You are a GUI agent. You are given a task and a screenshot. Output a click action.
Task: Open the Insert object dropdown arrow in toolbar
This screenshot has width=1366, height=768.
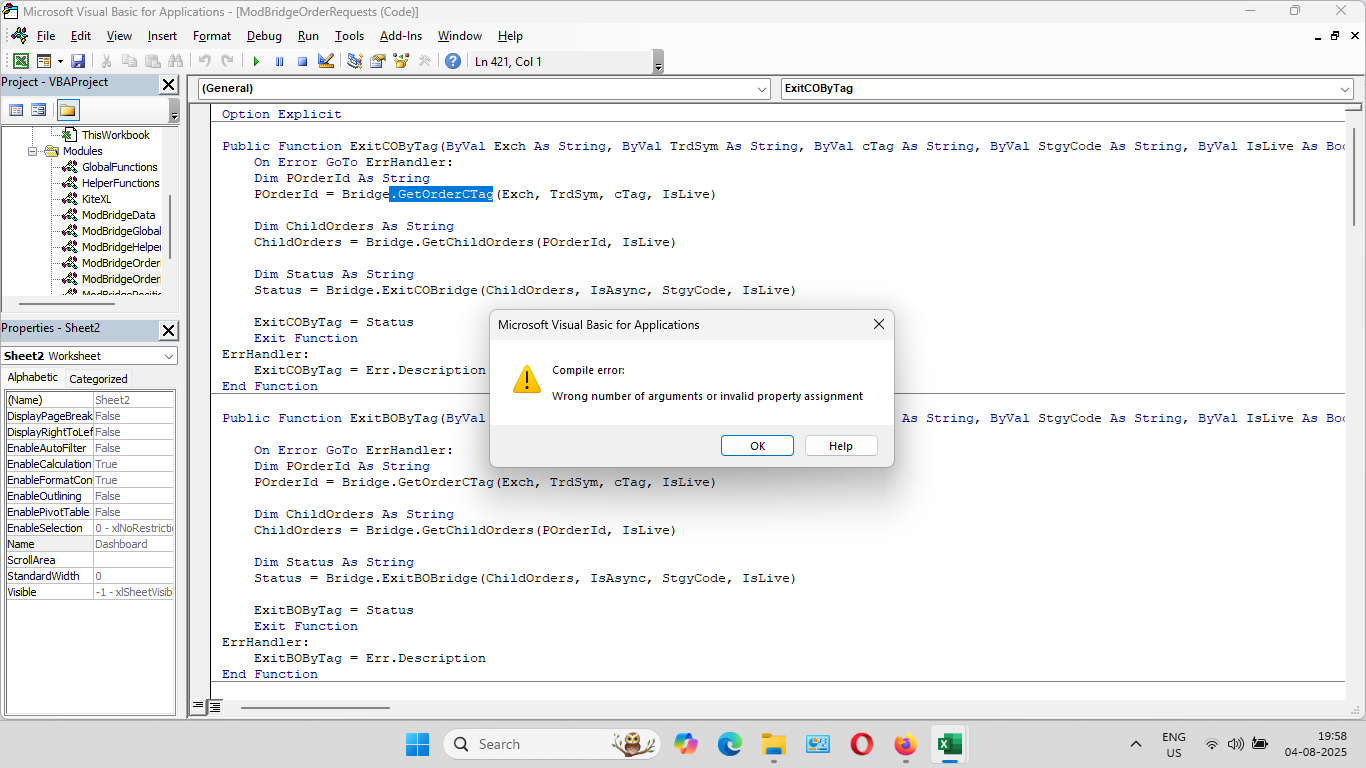point(59,61)
